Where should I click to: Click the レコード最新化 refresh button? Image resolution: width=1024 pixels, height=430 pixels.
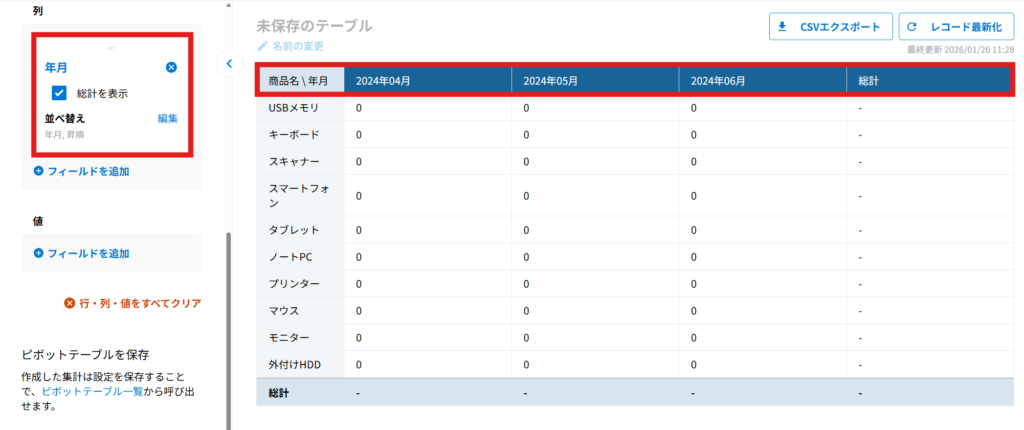(x=957, y=27)
